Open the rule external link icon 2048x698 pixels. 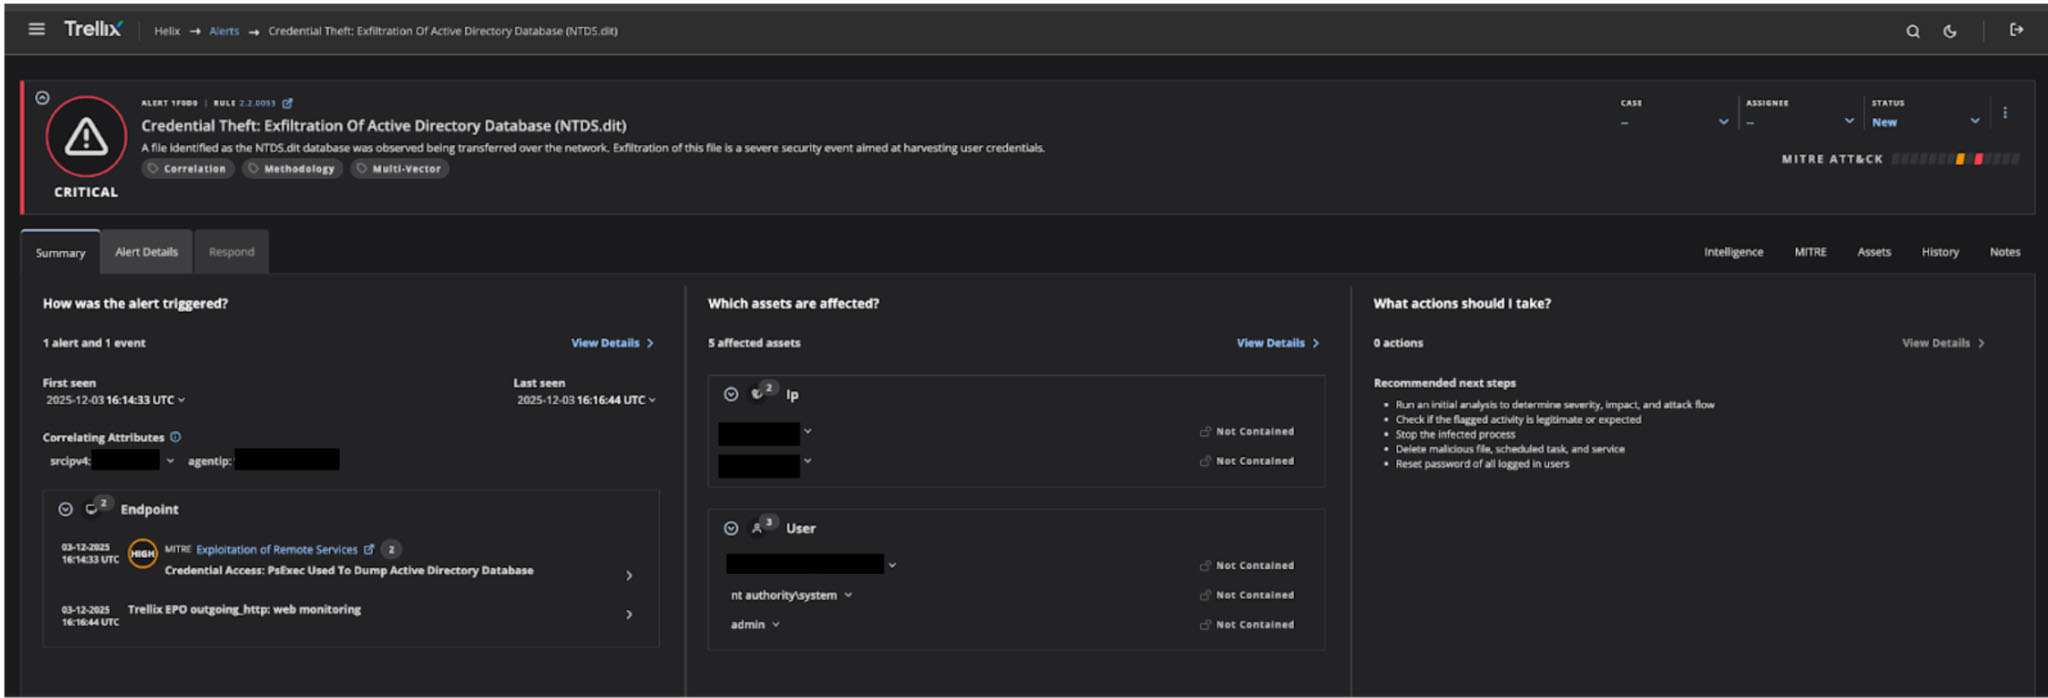coord(288,103)
